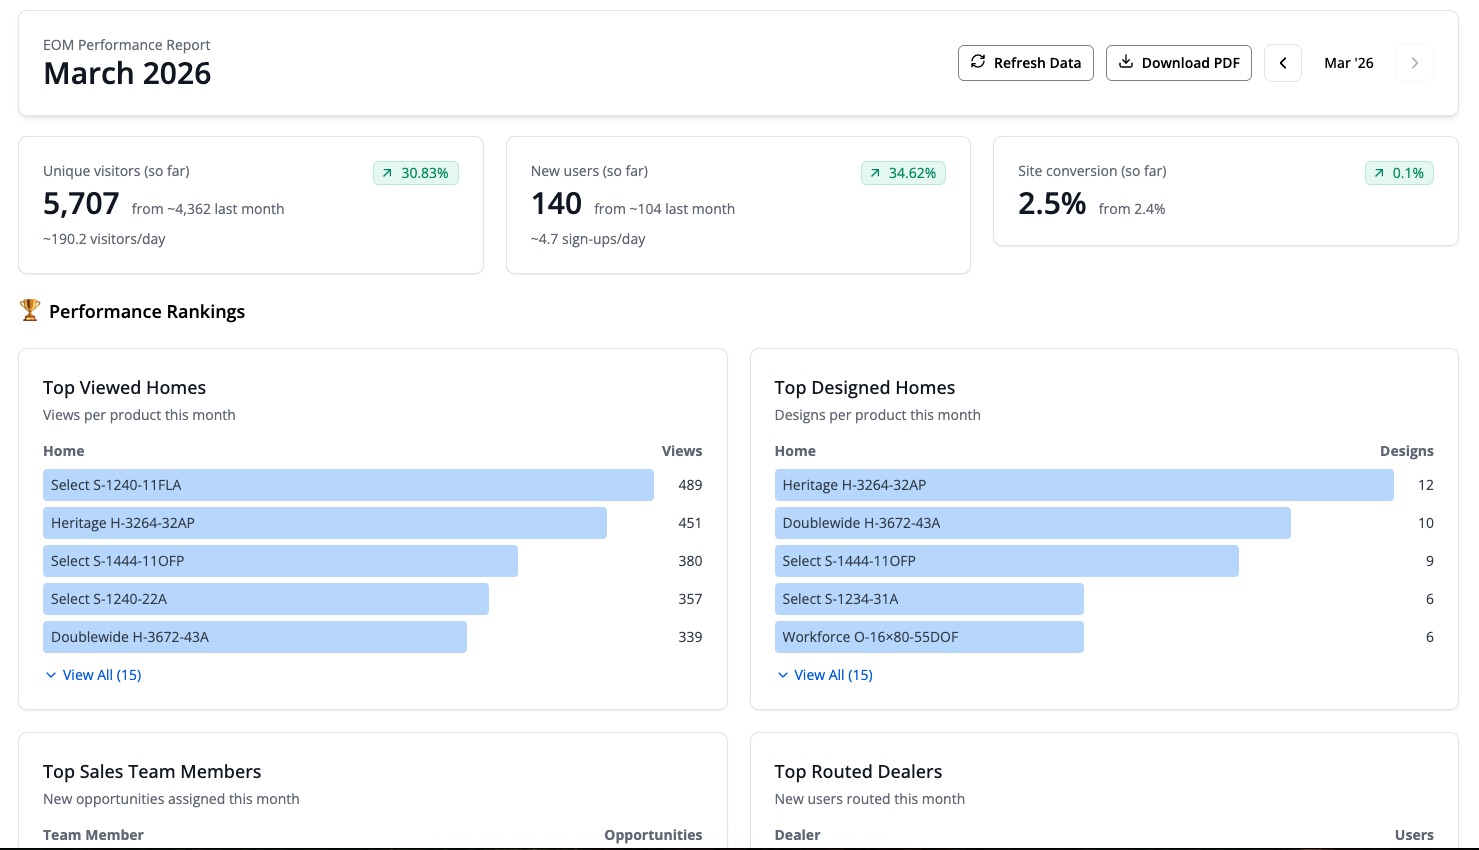Expand View All (15) under Top Designed Homes
This screenshot has width=1479, height=850.
(825, 675)
